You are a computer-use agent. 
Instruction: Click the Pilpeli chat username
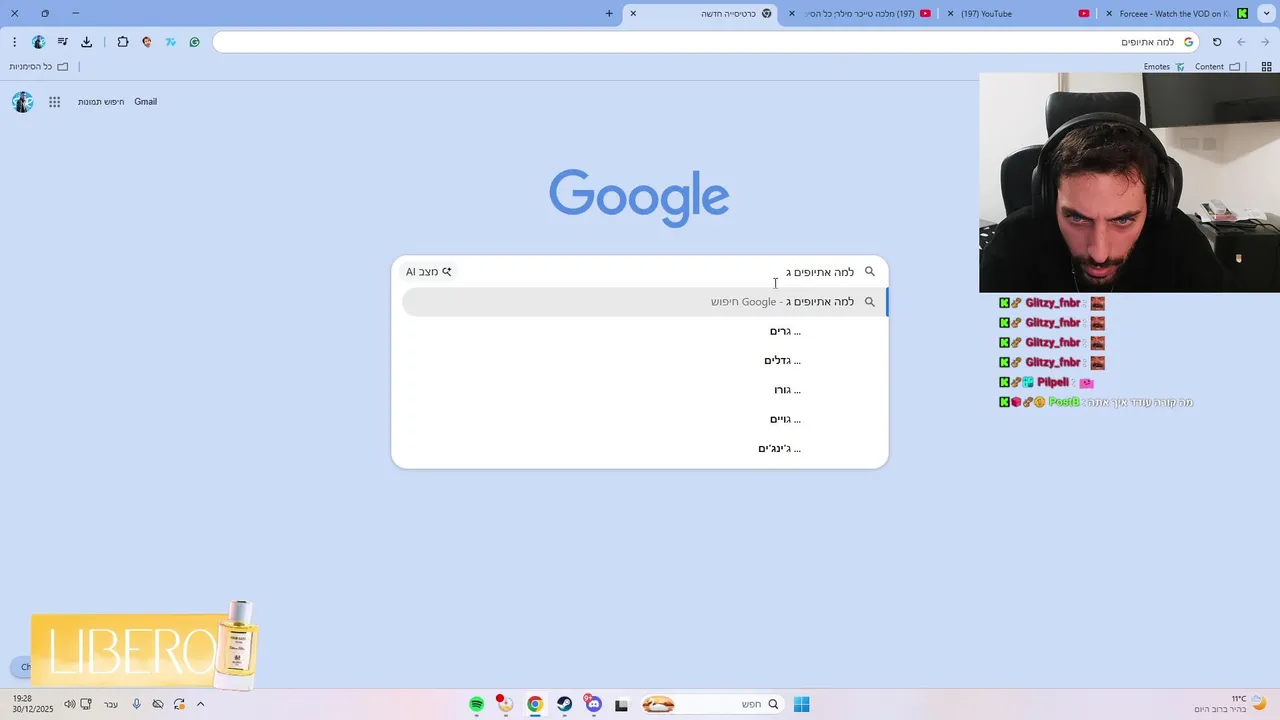tap(1053, 382)
